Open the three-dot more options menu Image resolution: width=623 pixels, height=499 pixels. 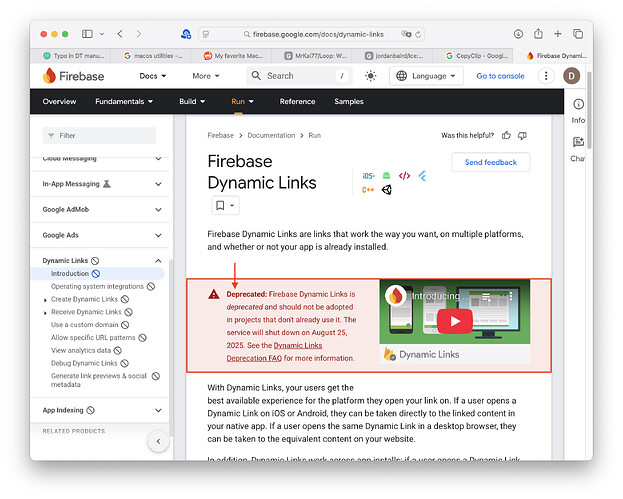(546, 76)
